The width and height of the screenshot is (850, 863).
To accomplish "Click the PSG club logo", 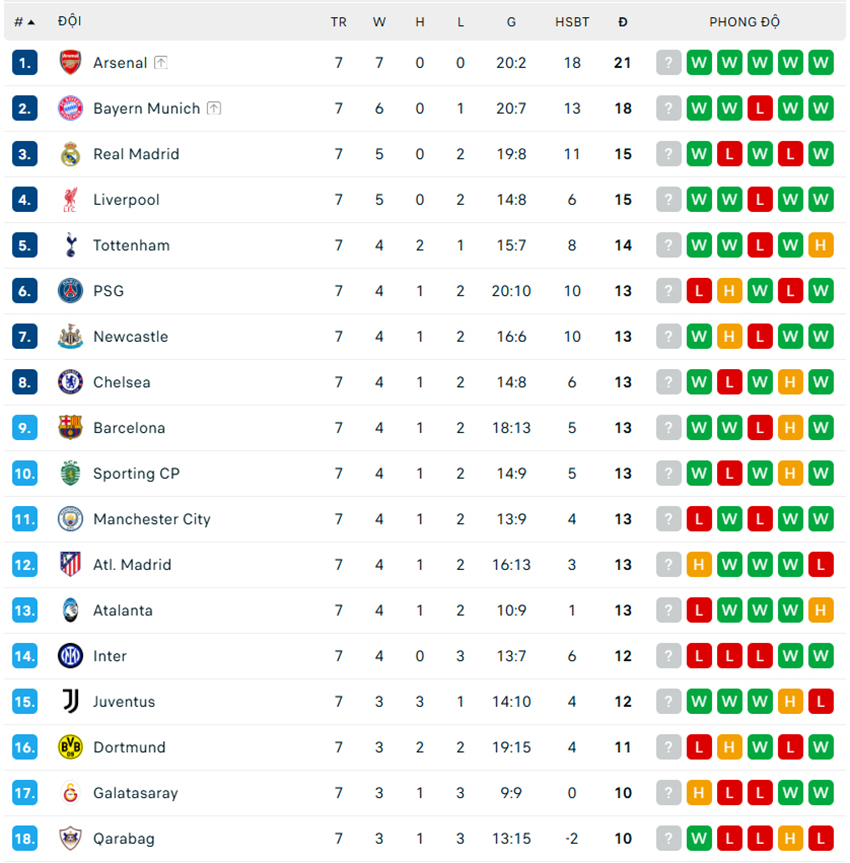I will [70, 291].
